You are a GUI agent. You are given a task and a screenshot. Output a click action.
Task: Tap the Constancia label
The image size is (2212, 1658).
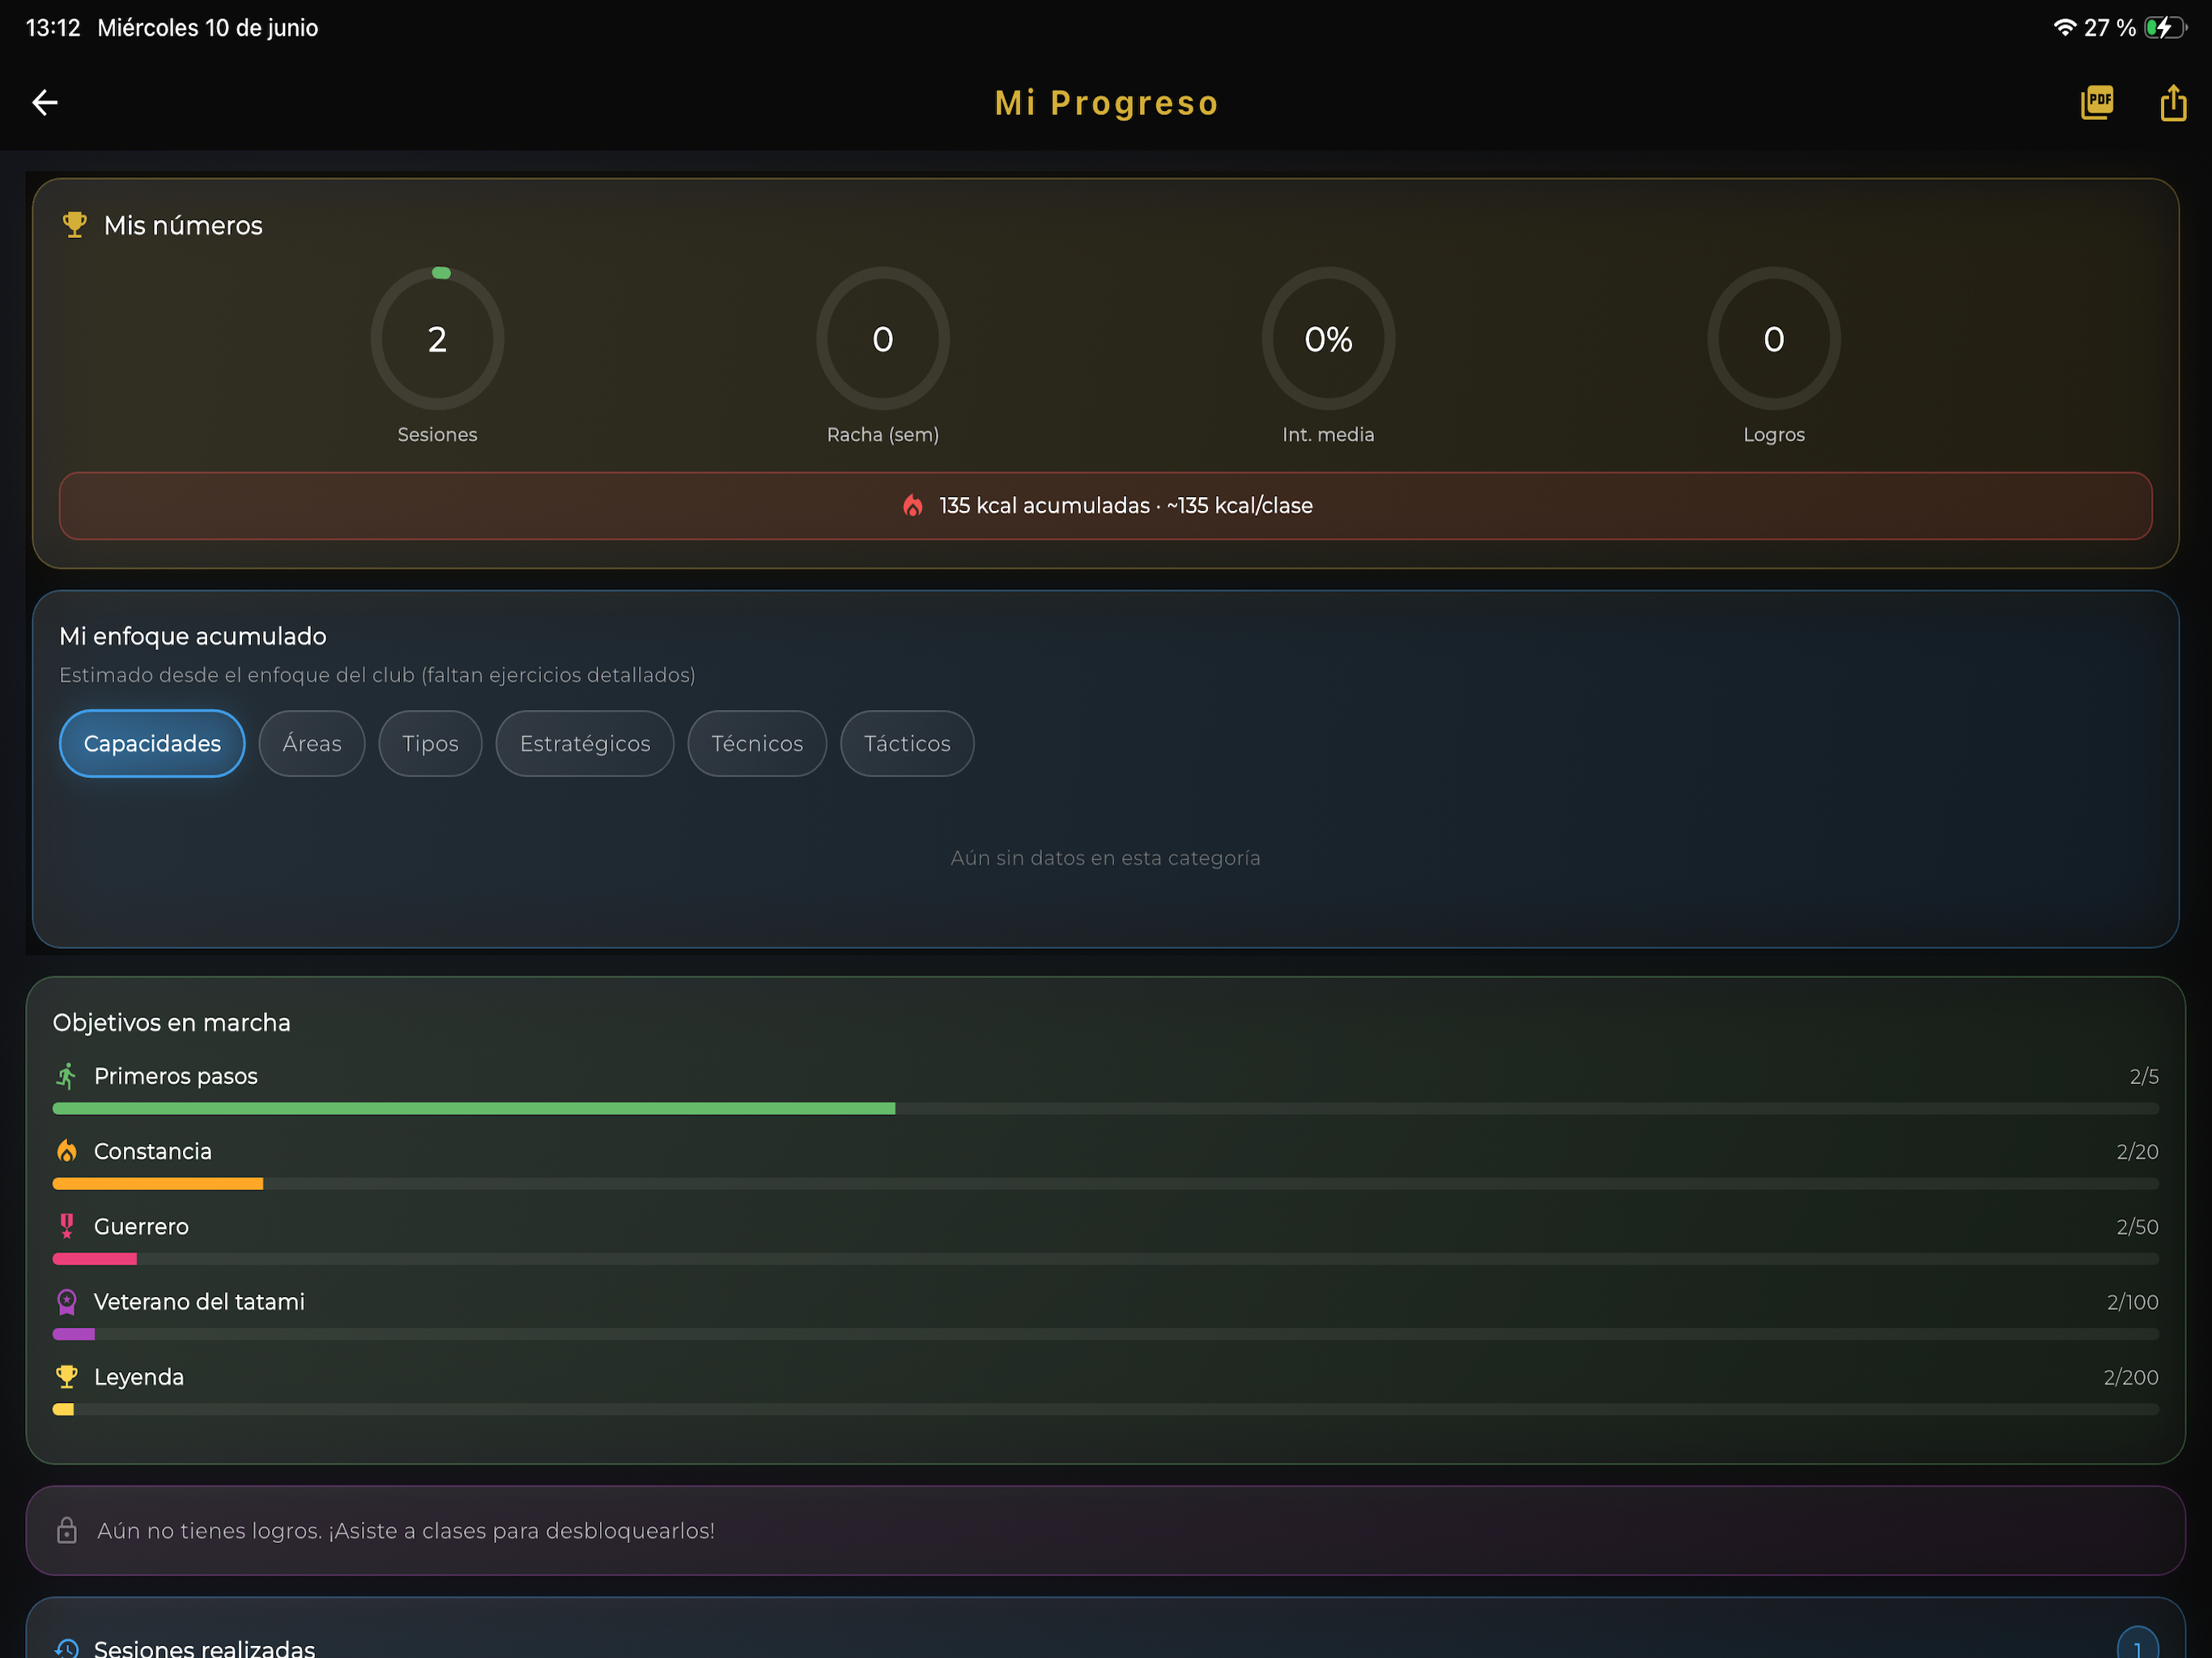153,1151
